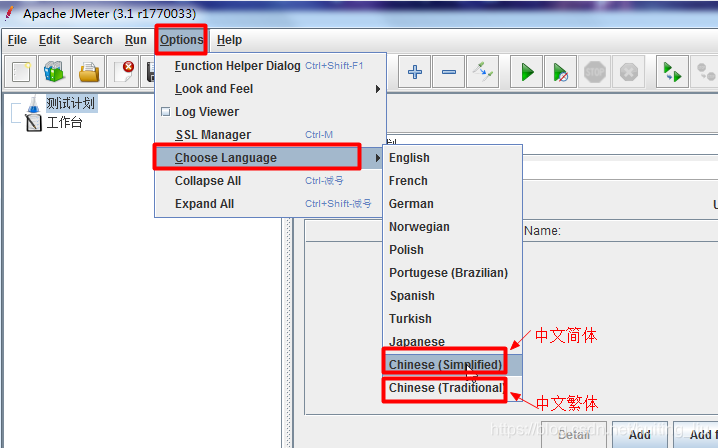Toggle the Log Viewer checkbox

point(165,112)
